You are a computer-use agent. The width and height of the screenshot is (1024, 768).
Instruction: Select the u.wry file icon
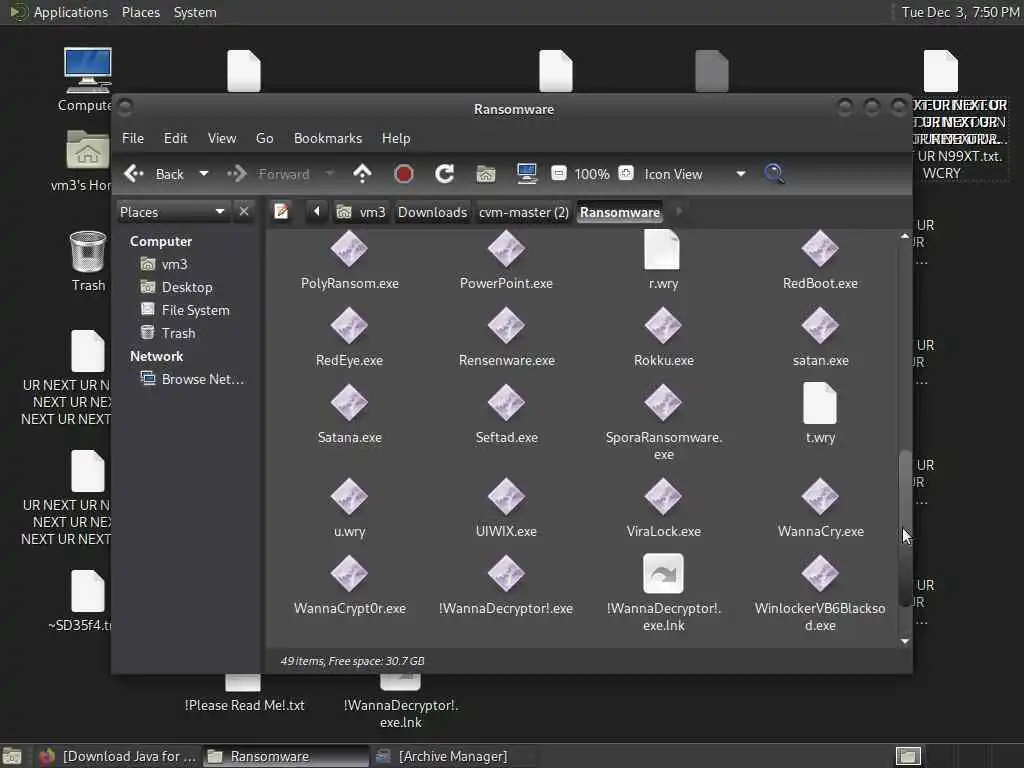tap(349, 497)
